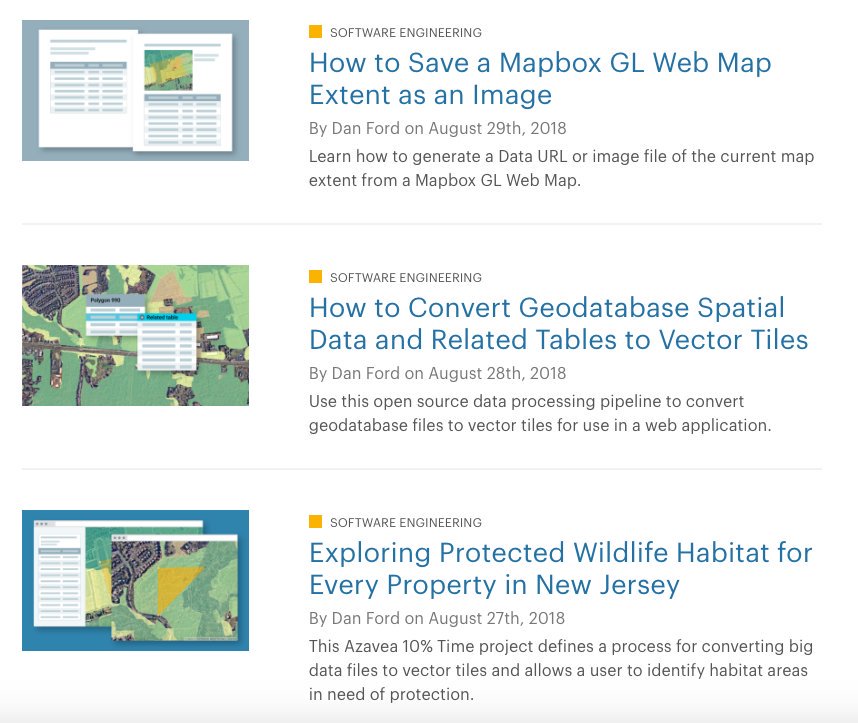This screenshot has width=858, height=723.
Task: Click the "Learn how to generate a Data URL" summary
Action: pos(561,168)
